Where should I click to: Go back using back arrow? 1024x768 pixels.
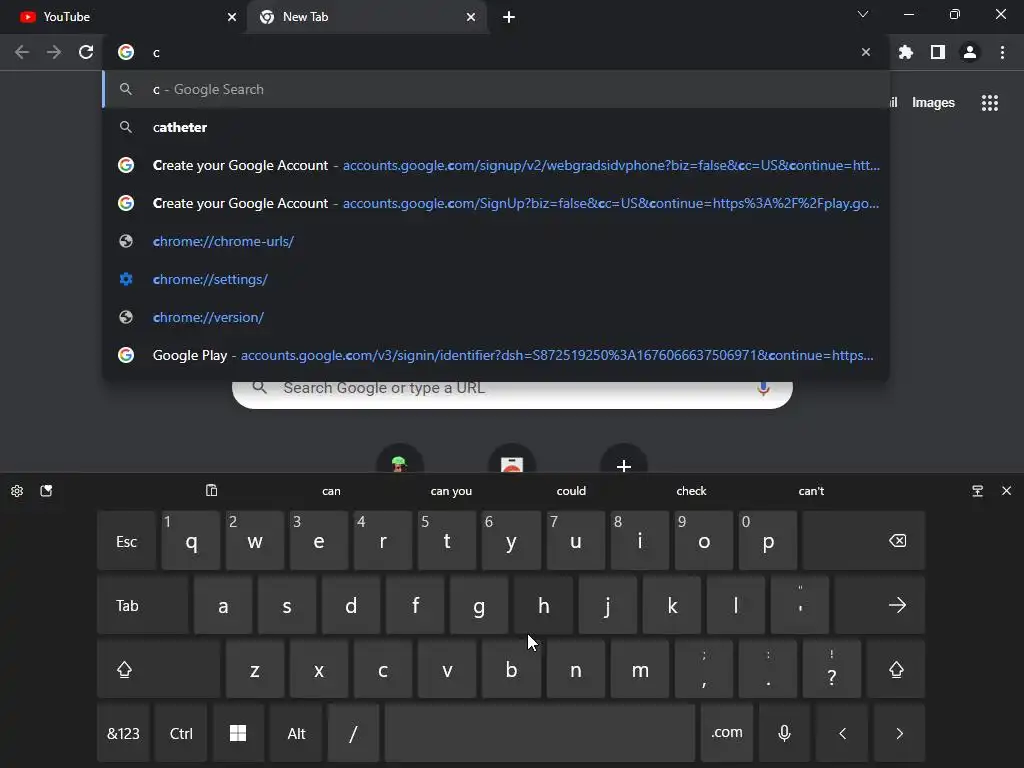pyautogui.click(x=22, y=52)
